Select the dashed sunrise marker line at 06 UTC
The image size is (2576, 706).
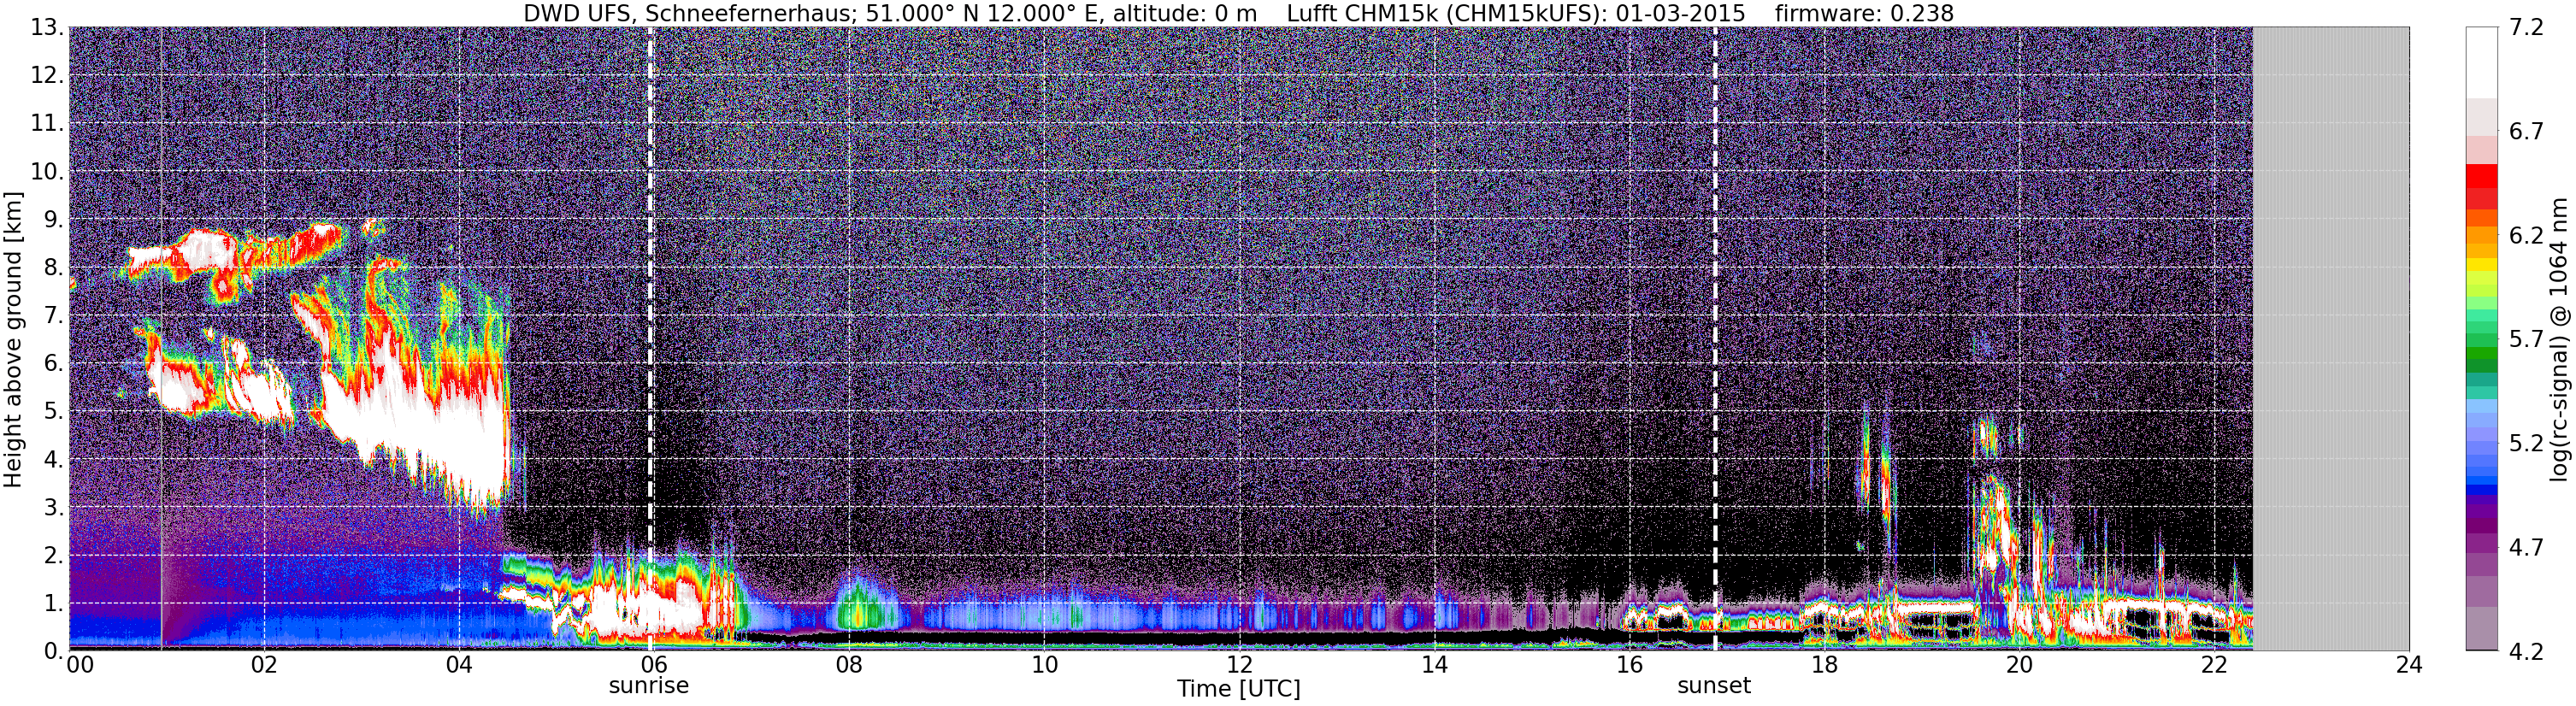[651, 338]
